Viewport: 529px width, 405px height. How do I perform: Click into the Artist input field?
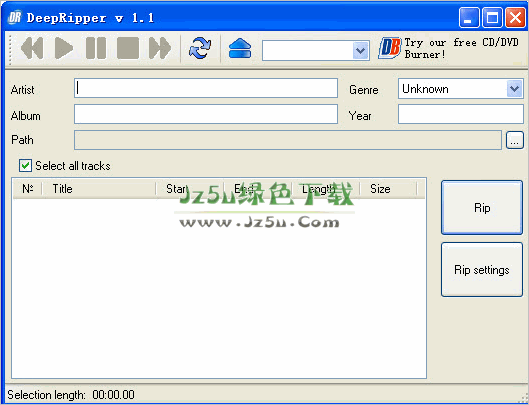[206, 88]
